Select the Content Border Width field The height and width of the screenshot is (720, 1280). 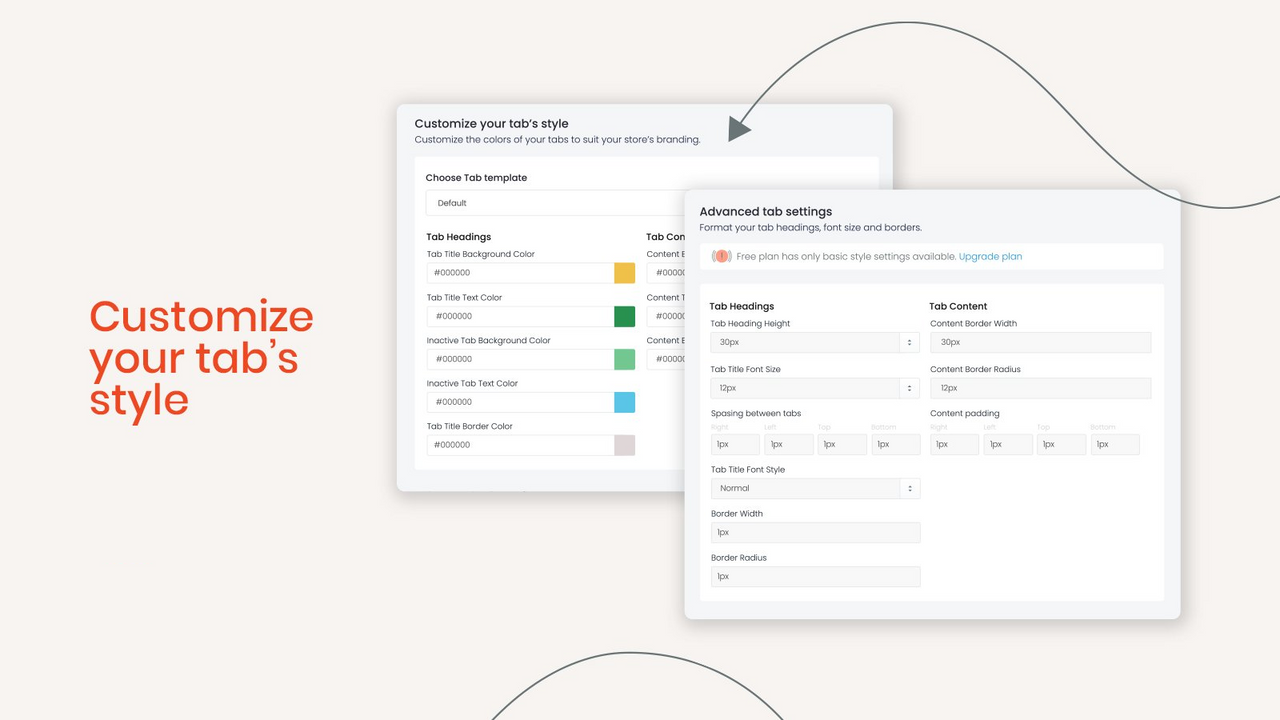pos(1040,342)
